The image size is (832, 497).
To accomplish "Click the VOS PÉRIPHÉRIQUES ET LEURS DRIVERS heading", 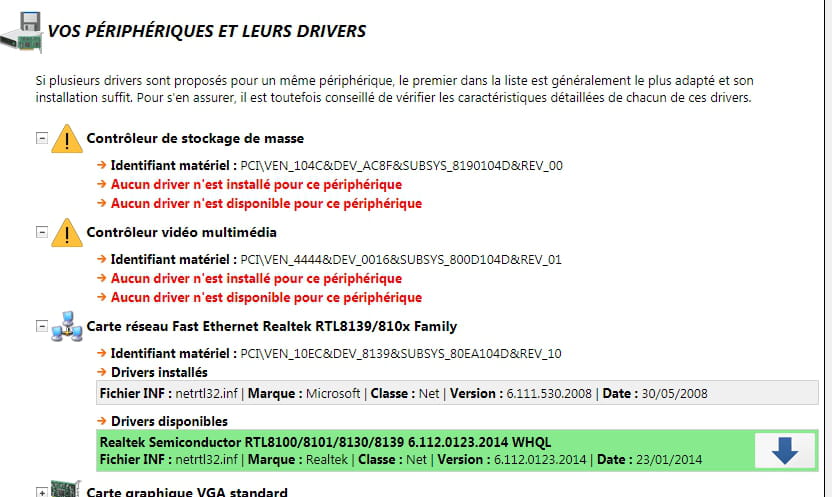I will pyautogui.click(x=206, y=31).
